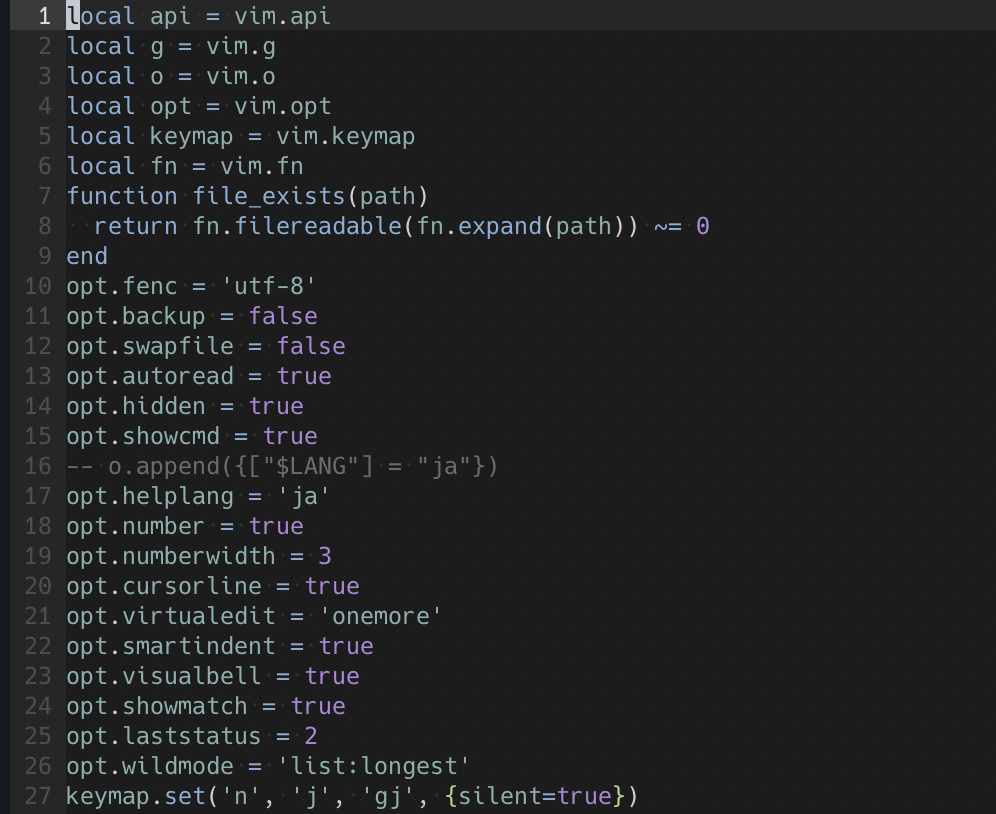Click the 'list:longest' string on line 26

[x=374, y=765]
